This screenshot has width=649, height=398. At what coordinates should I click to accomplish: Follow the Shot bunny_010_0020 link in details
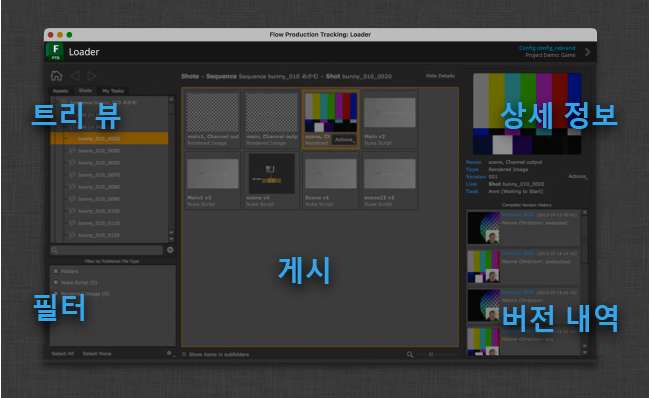(x=516, y=184)
